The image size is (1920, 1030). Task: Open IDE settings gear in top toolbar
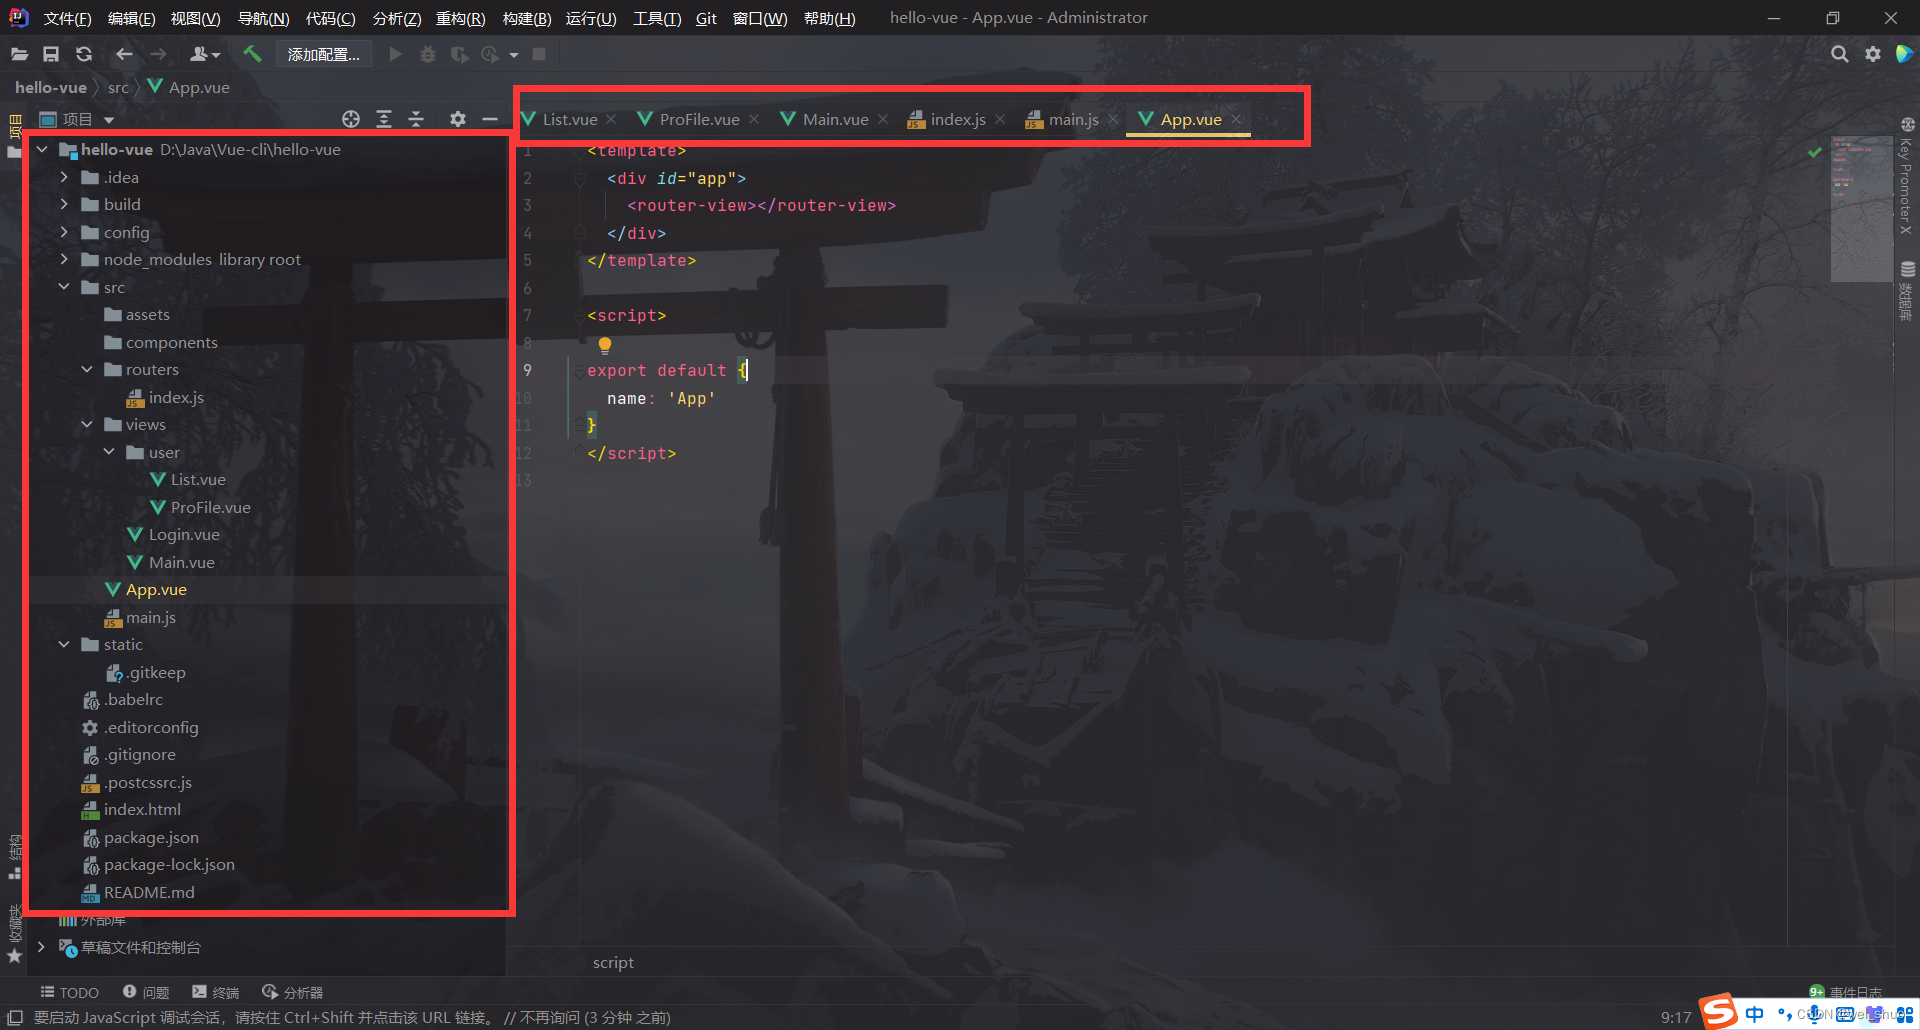(1873, 54)
